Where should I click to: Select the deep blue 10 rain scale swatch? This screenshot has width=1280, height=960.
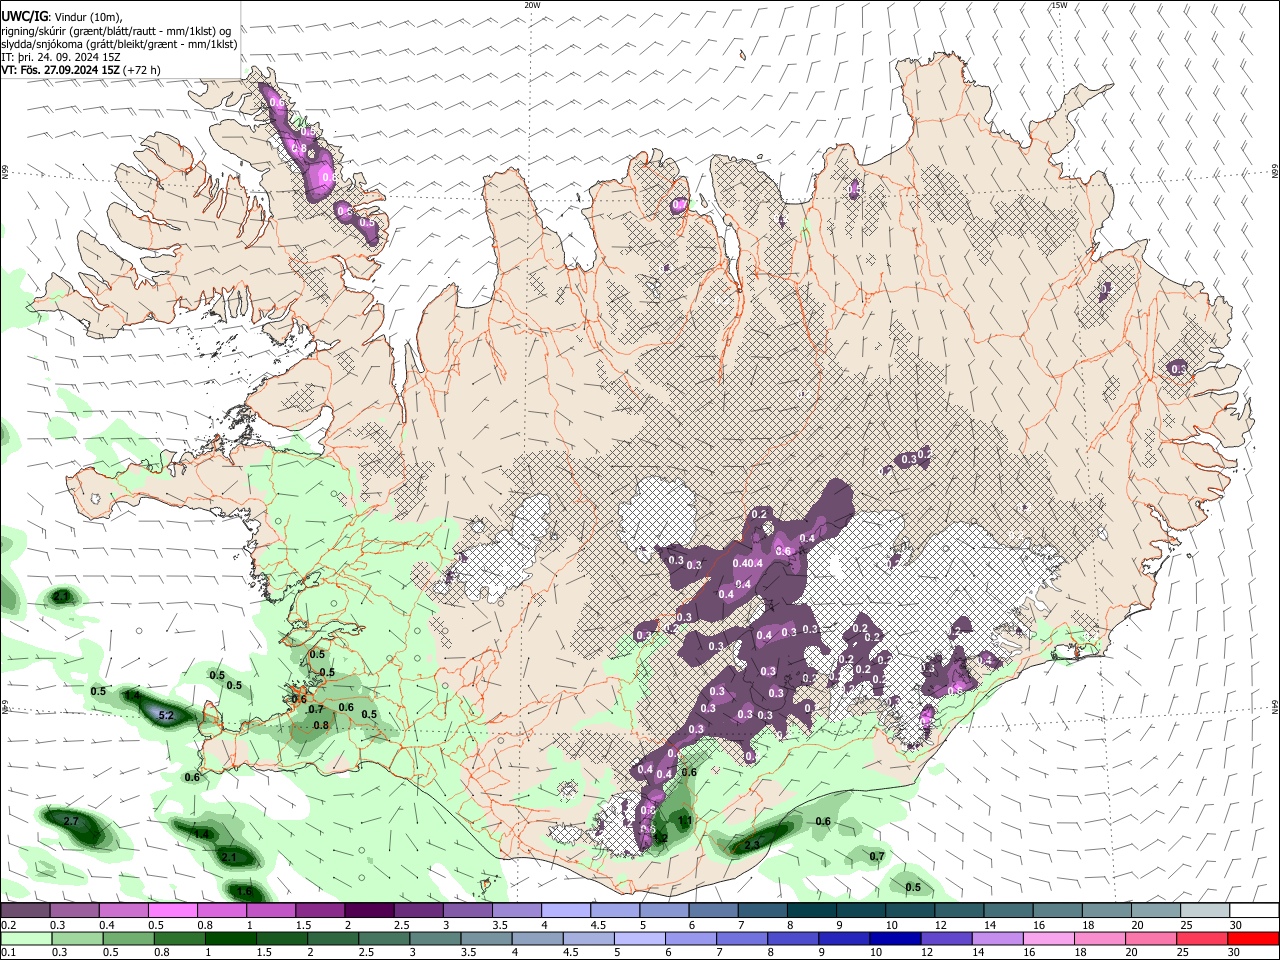[896, 938]
